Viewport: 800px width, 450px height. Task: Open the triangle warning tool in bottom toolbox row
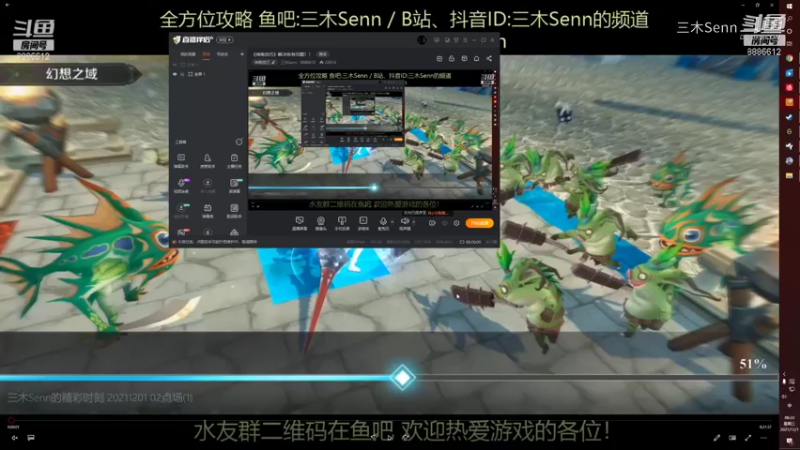point(234,232)
